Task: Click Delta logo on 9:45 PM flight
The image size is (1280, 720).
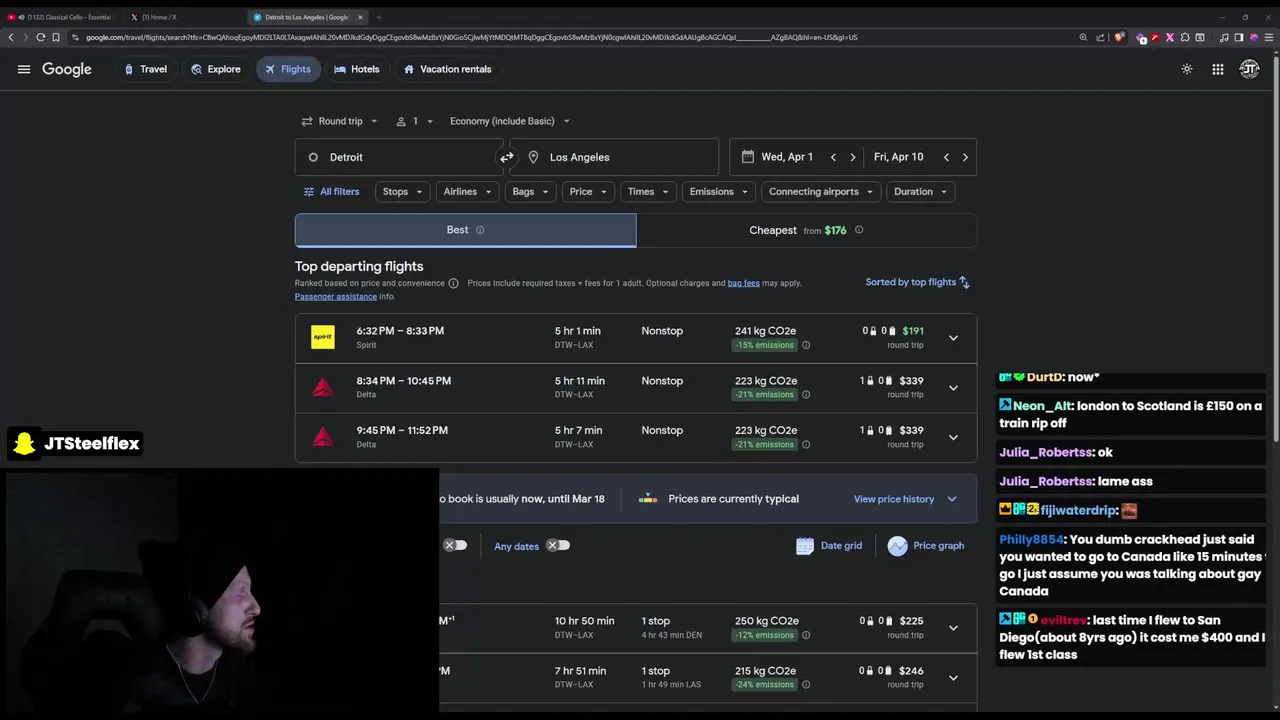Action: coord(323,437)
